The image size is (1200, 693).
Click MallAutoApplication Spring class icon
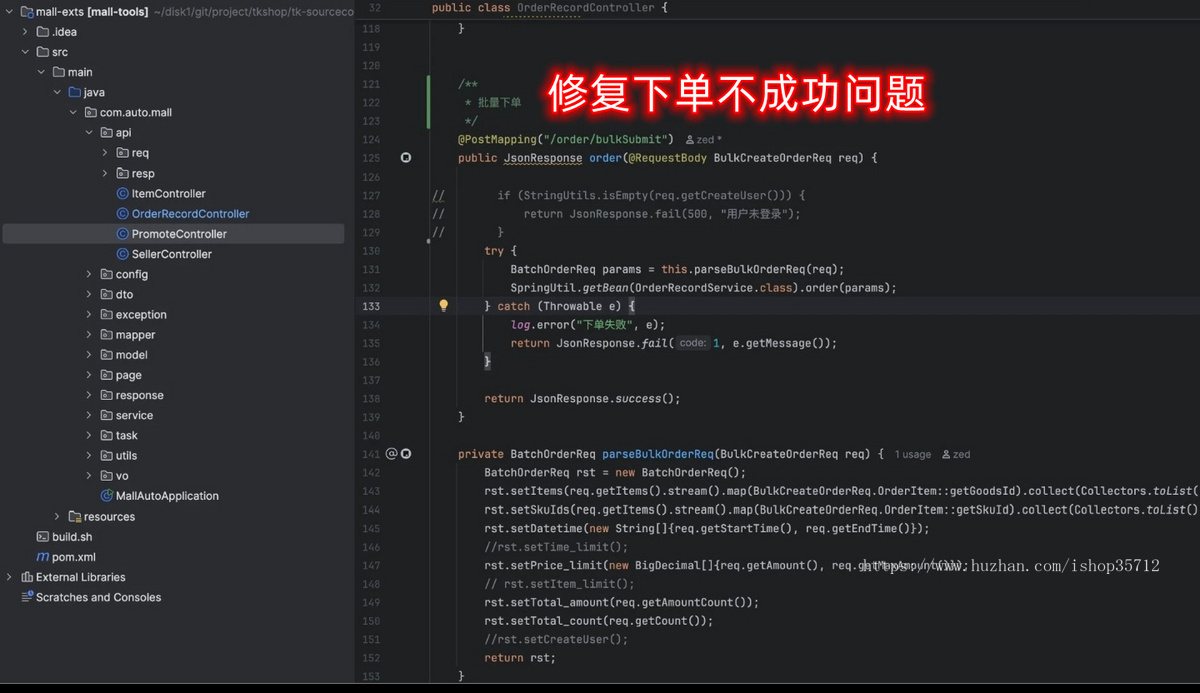pos(107,496)
